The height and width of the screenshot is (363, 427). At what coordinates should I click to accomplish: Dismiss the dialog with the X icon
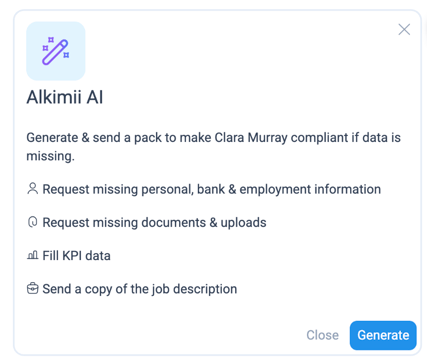[404, 30]
